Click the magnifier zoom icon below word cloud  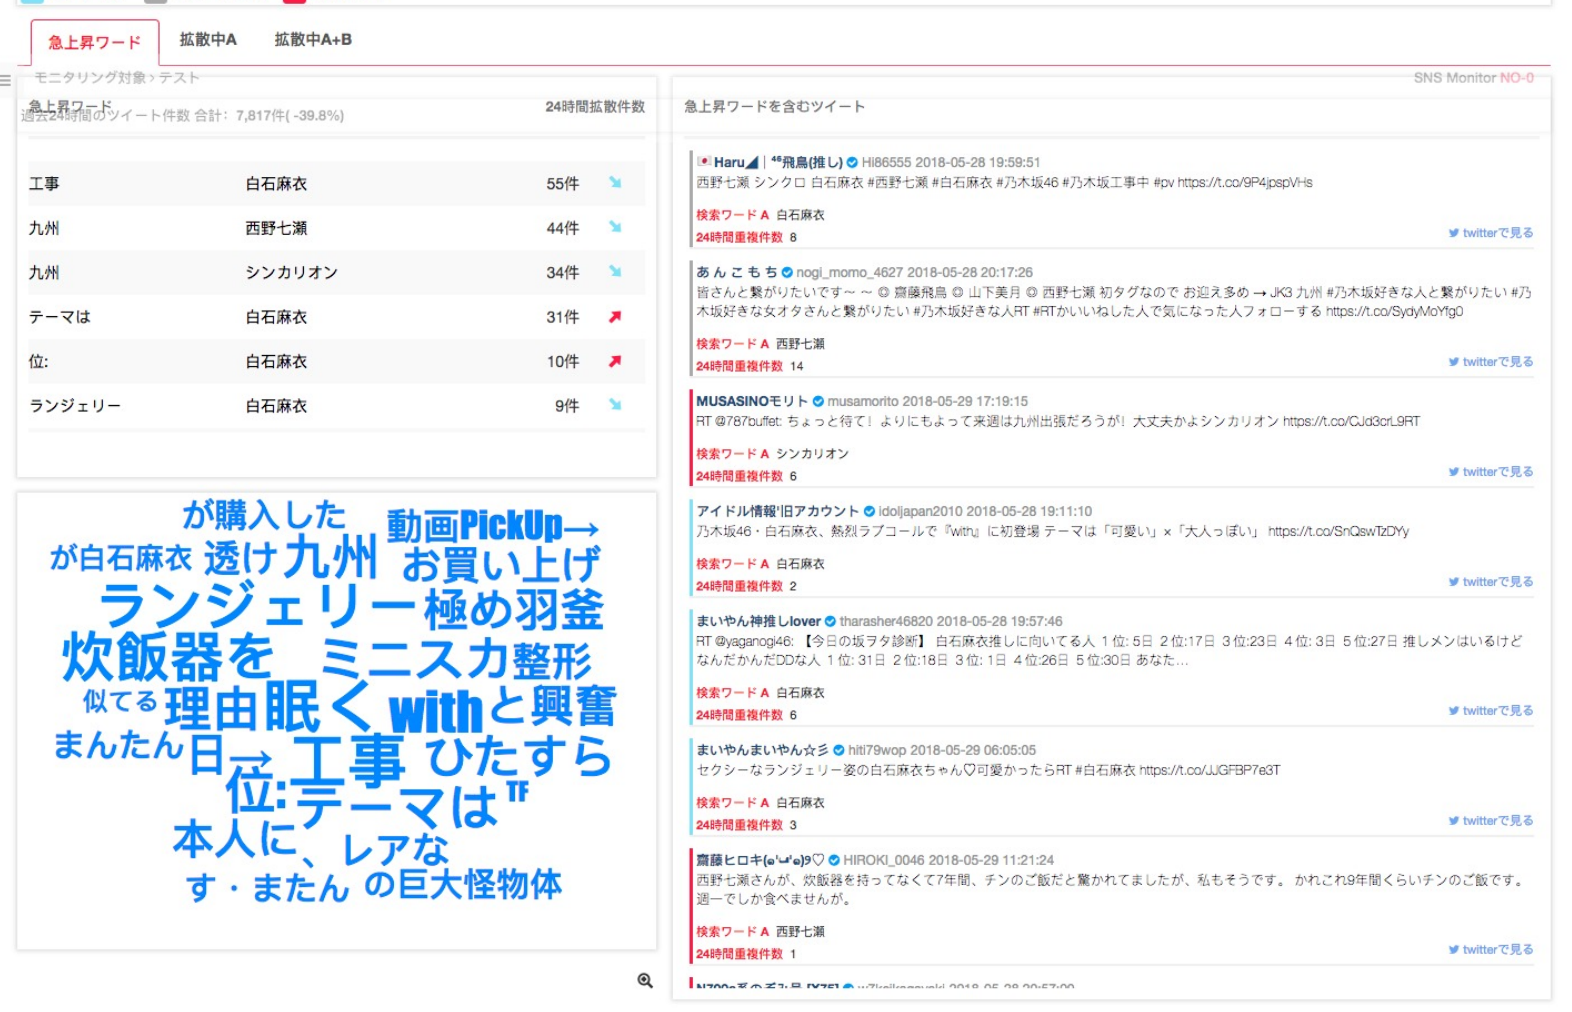[645, 981]
